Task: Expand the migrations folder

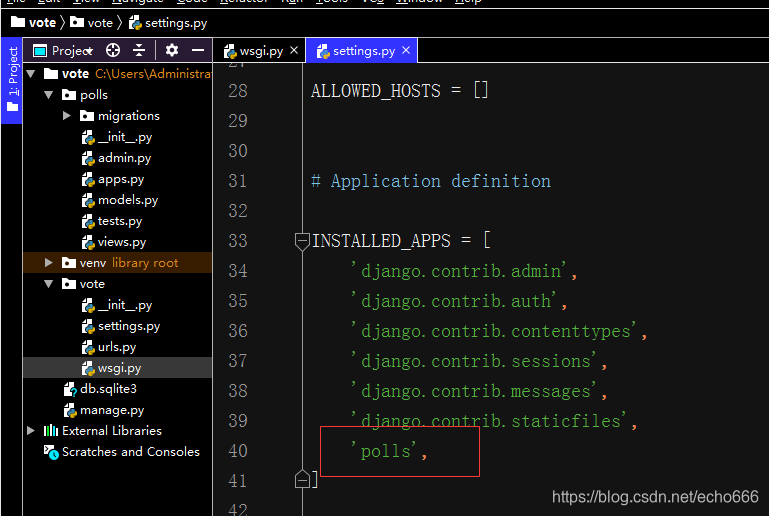Action: coord(66,116)
